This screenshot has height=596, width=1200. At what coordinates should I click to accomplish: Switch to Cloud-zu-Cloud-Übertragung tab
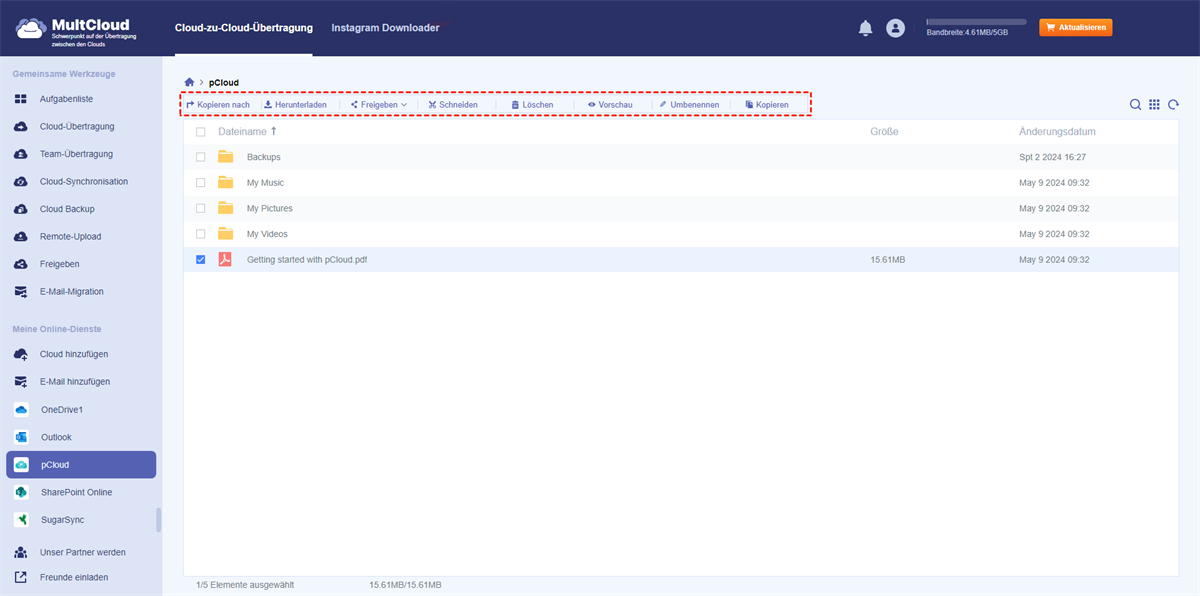[243, 28]
